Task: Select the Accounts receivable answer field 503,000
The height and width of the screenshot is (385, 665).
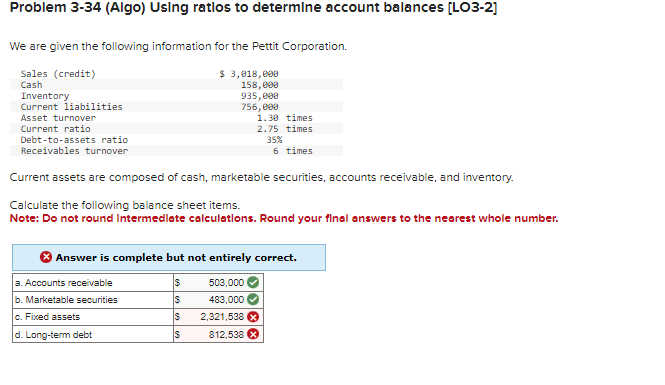Action: (x=218, y=282)
